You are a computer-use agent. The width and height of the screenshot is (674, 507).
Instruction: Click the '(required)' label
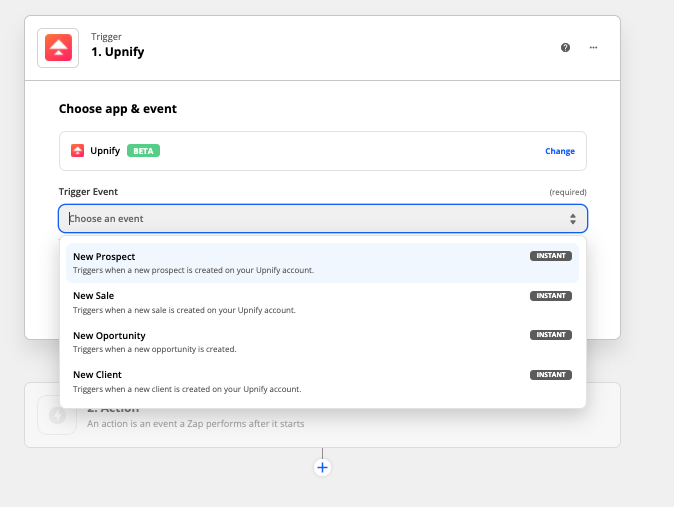tap(568, 192)
